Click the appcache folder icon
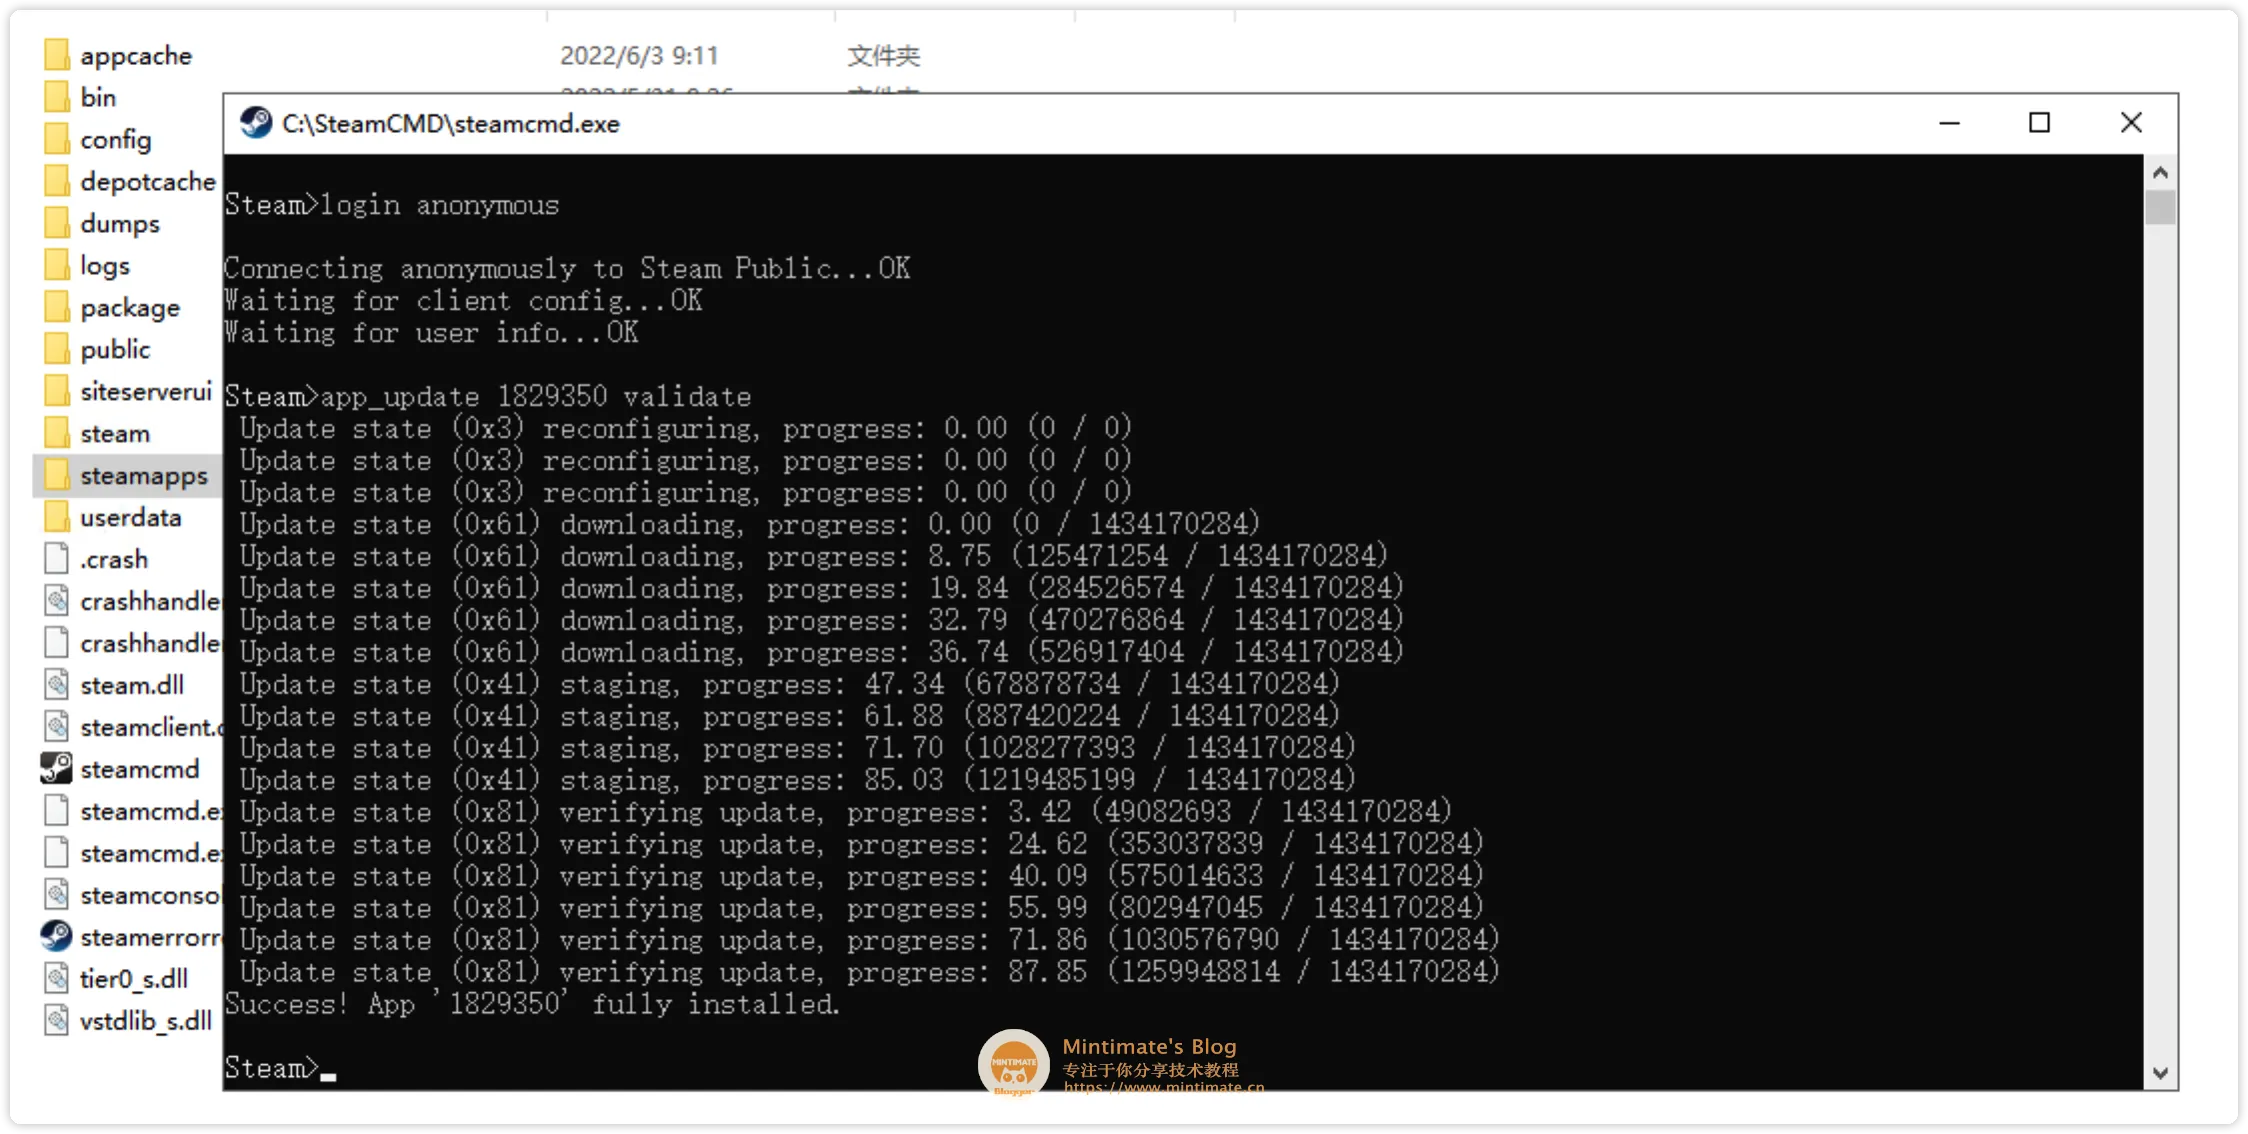The image size is (2248, 1134). (x=57, y=55)
